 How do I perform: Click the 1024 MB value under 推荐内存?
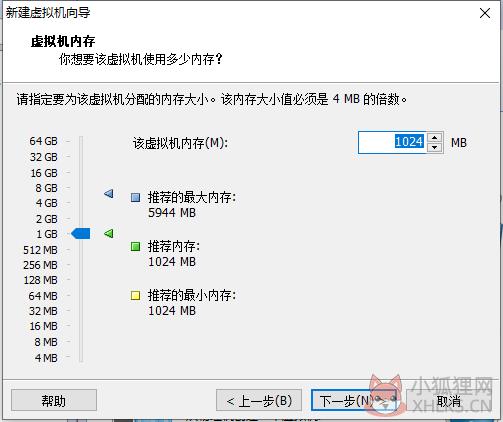click(x=172, y=262)
